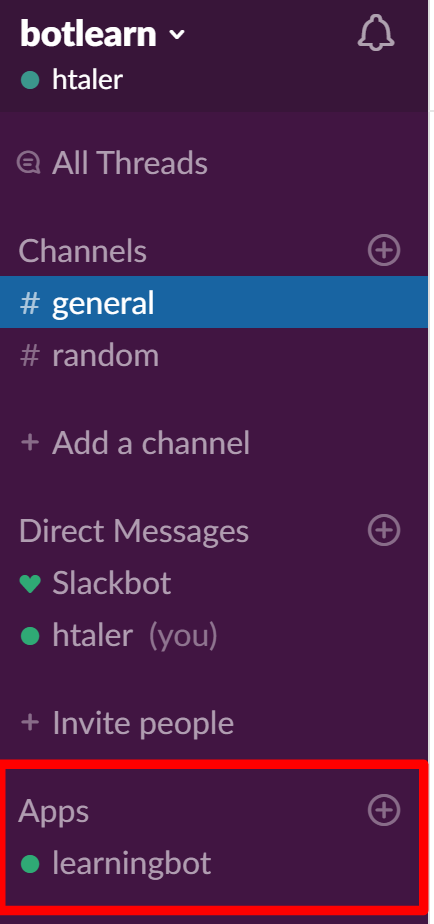Click the hash icon of general channel
The image size is (434, 924).
(30, 303)
